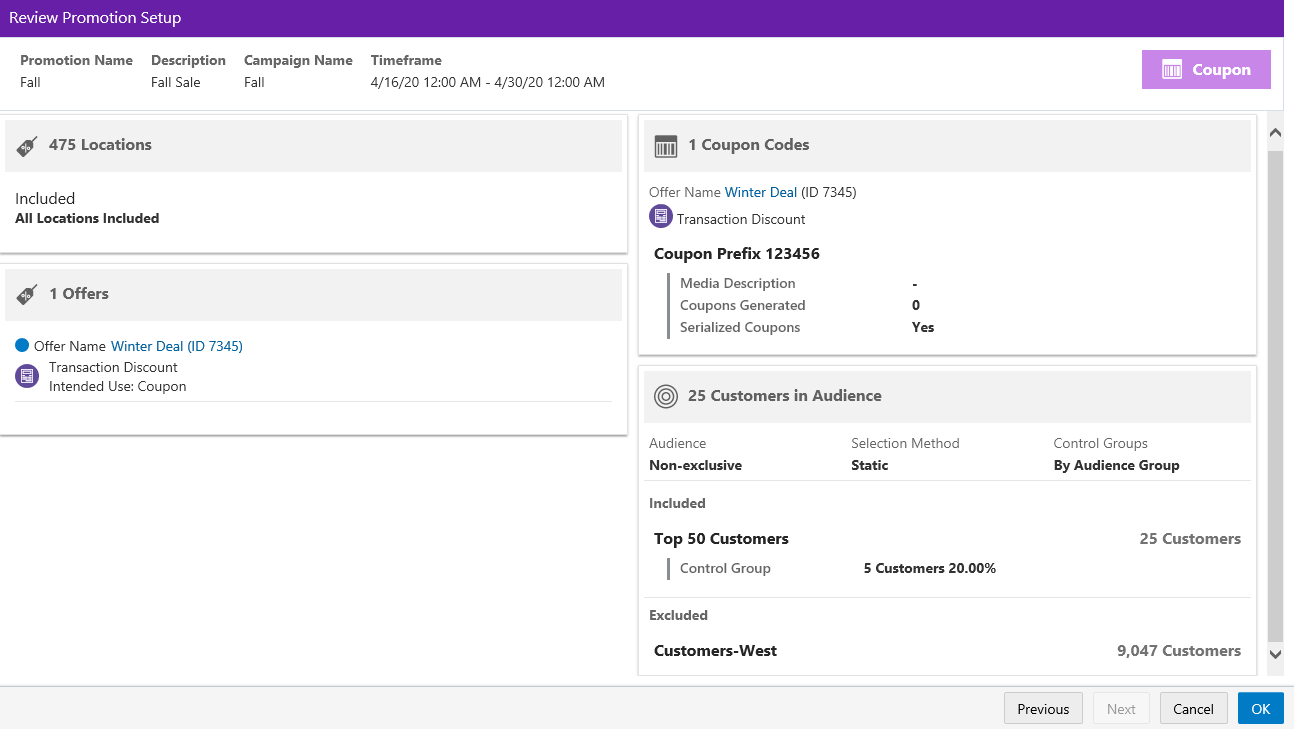Click the Excluded label in Audience panel
Image resolution: width=1294 pixels, height=730 pixels.
(x=678, y=615)
